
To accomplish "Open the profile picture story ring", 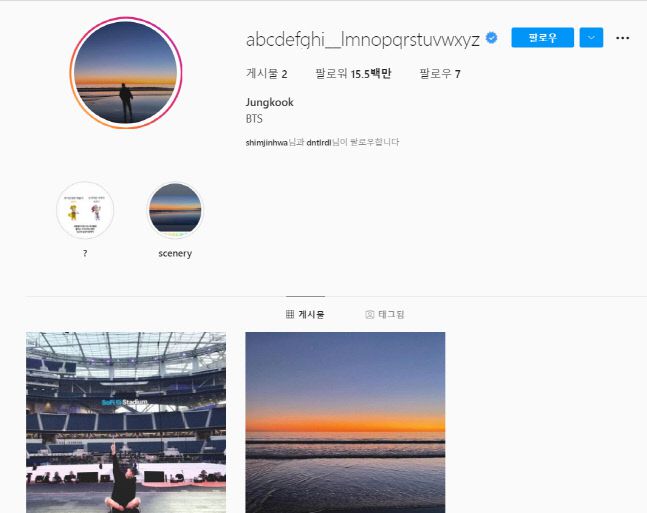I will click(x=126, y=73).
